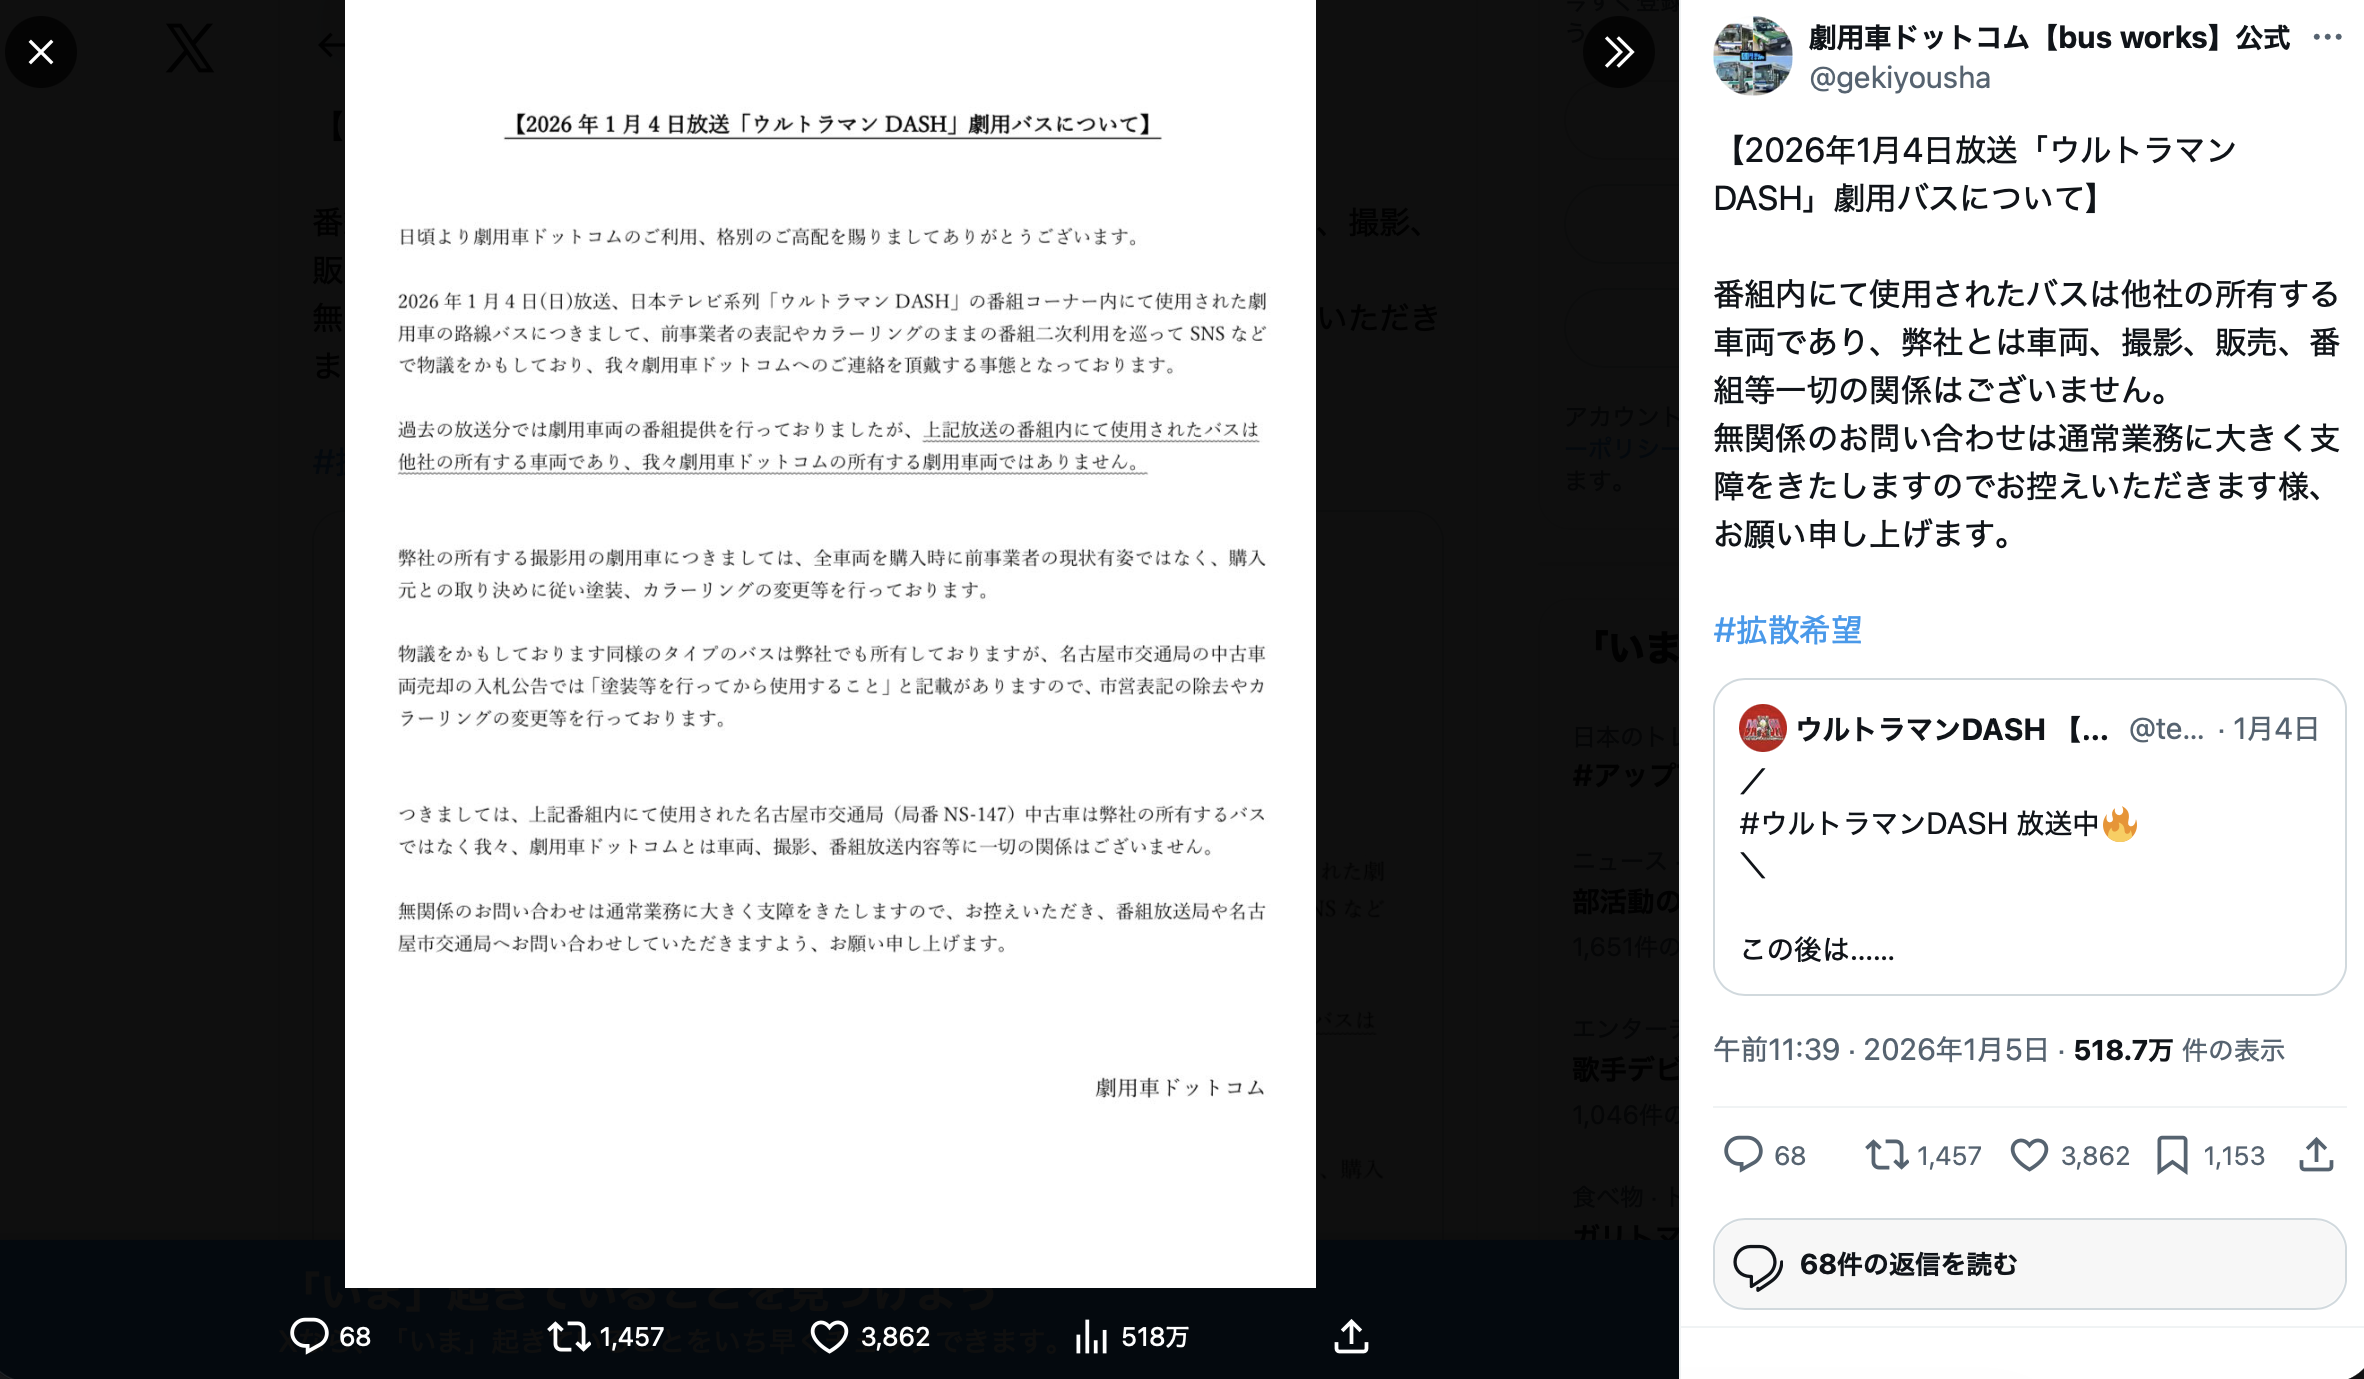The height and width of the screenshot is (1379, 2364).
Task: Like the post in side panel showing 3,862
Action: click(x=2029, y=1156)
